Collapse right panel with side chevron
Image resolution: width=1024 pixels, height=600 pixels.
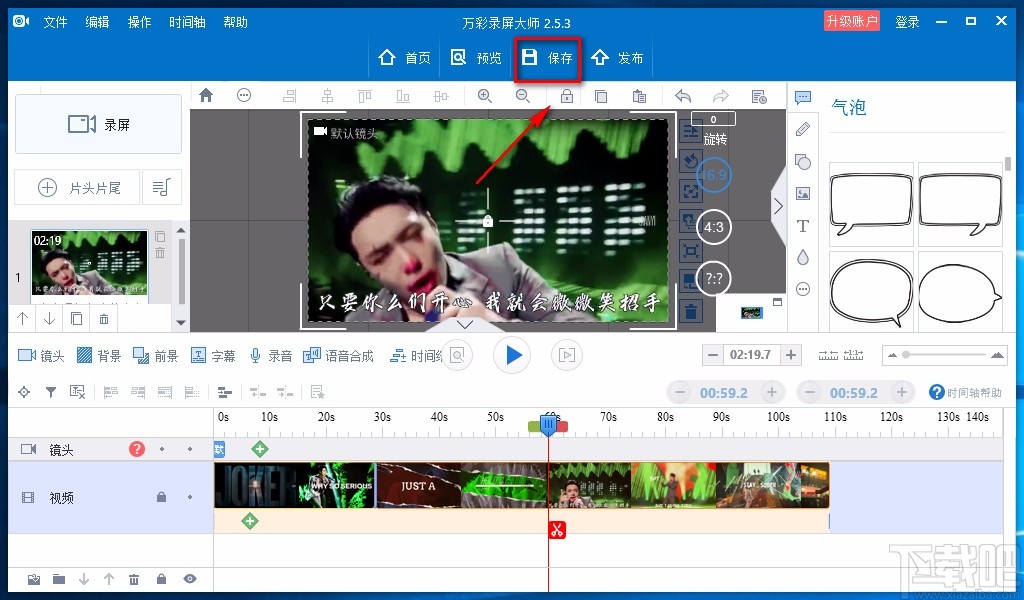coord(778,206)
